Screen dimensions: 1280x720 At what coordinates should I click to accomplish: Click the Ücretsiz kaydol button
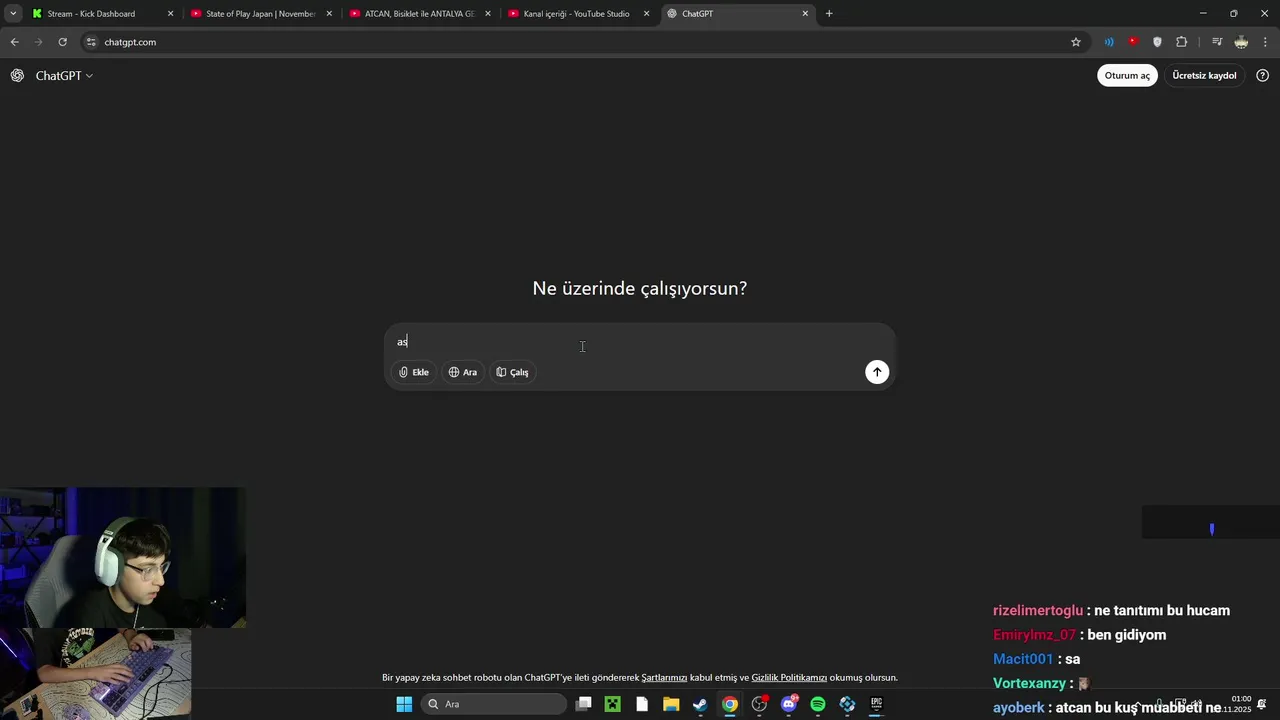1204,76
